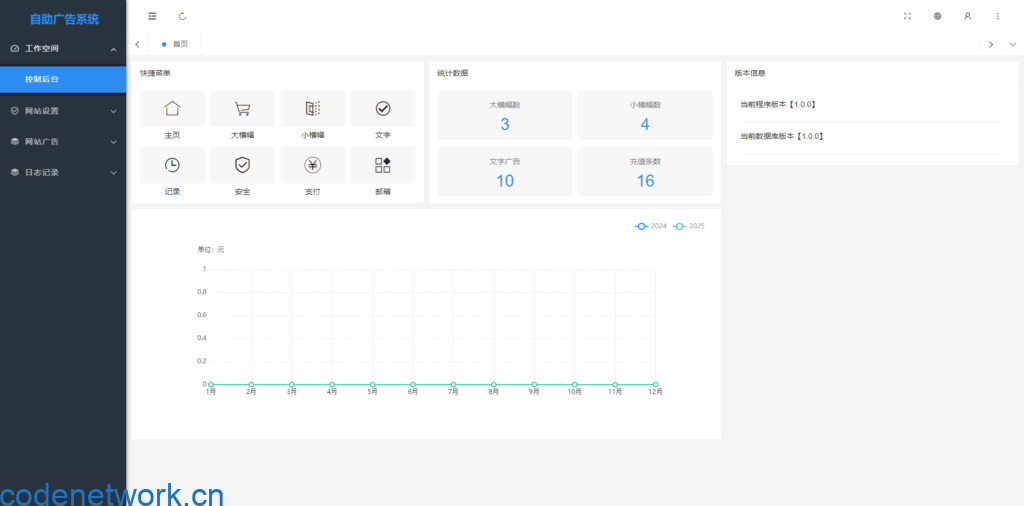
Task: Open the 安全 shield shortcut icon
Action: 242,165
